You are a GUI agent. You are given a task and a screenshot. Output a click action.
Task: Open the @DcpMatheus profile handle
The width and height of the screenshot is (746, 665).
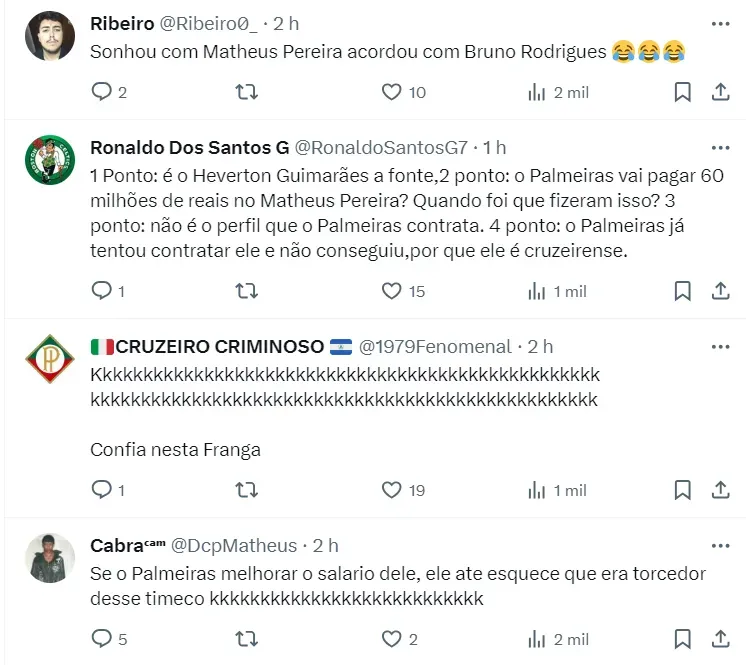click(234, 545)
